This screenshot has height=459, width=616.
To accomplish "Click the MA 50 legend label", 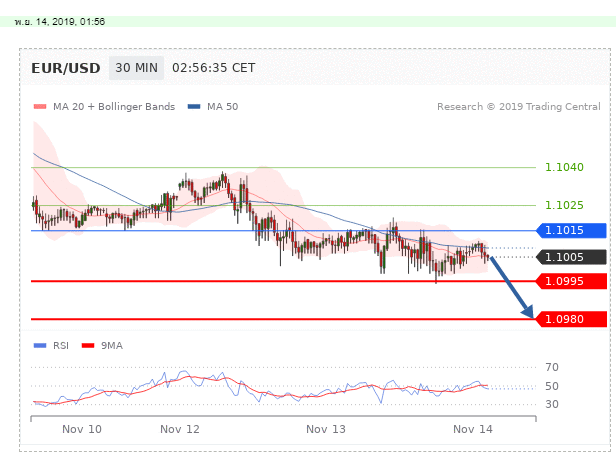I will pos(223,107).
